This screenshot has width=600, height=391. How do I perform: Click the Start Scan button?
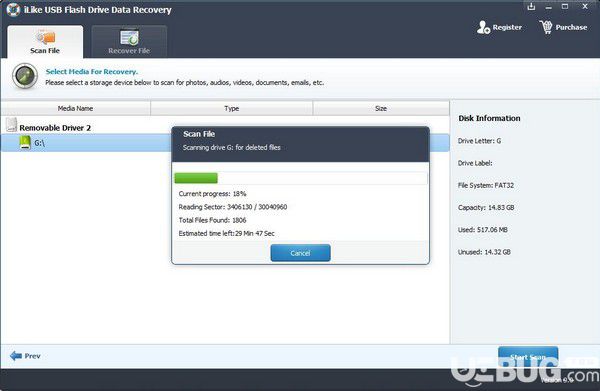tap(528, 357)
